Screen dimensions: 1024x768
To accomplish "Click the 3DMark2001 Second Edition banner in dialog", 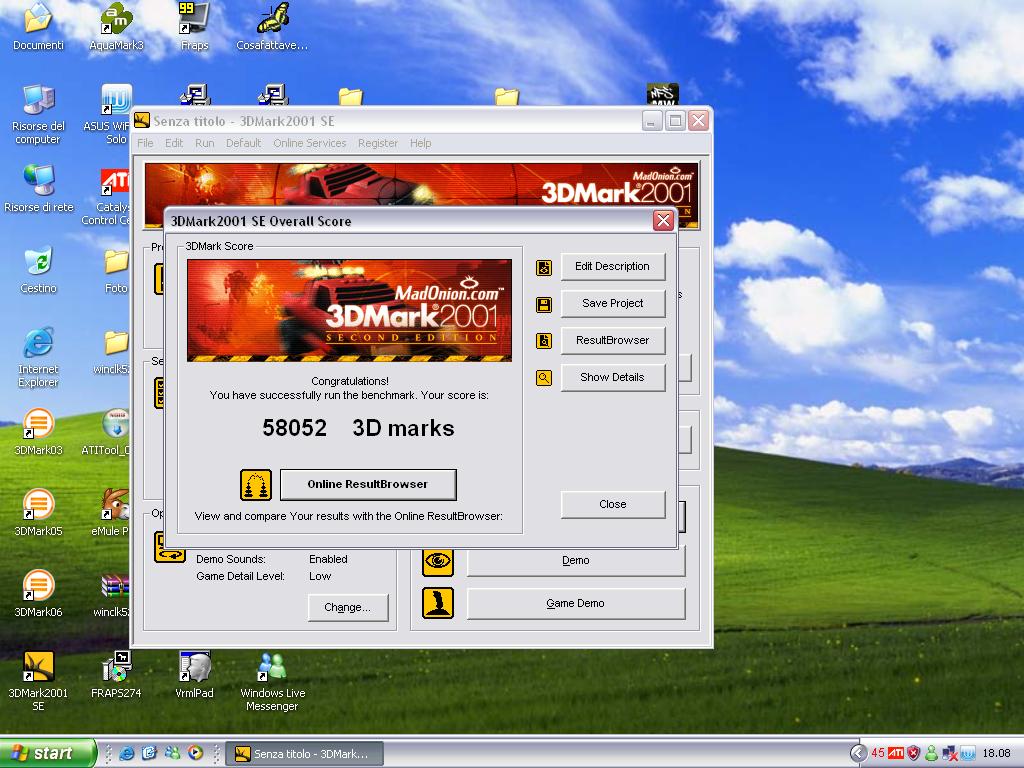I will click(x=349, y=310).
